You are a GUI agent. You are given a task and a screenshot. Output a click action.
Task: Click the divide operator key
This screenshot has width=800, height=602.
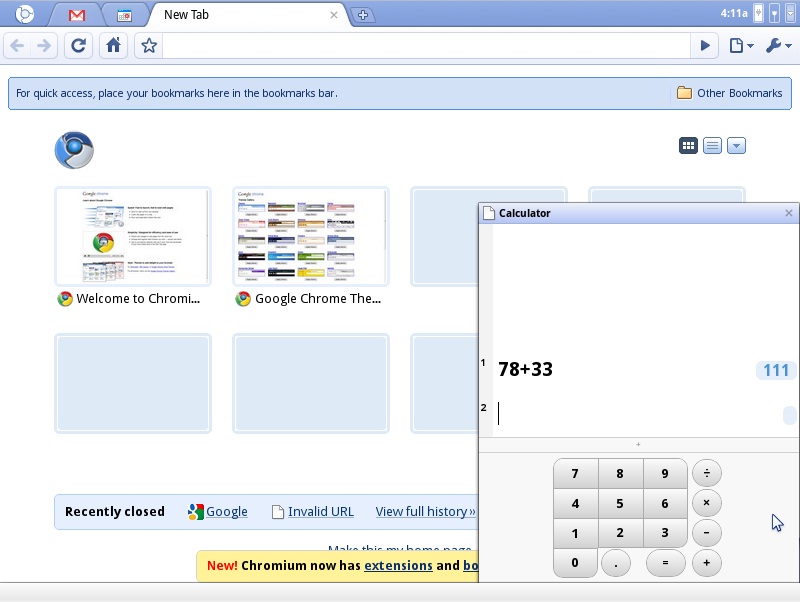pyautogui.click(x=707, y=473)
